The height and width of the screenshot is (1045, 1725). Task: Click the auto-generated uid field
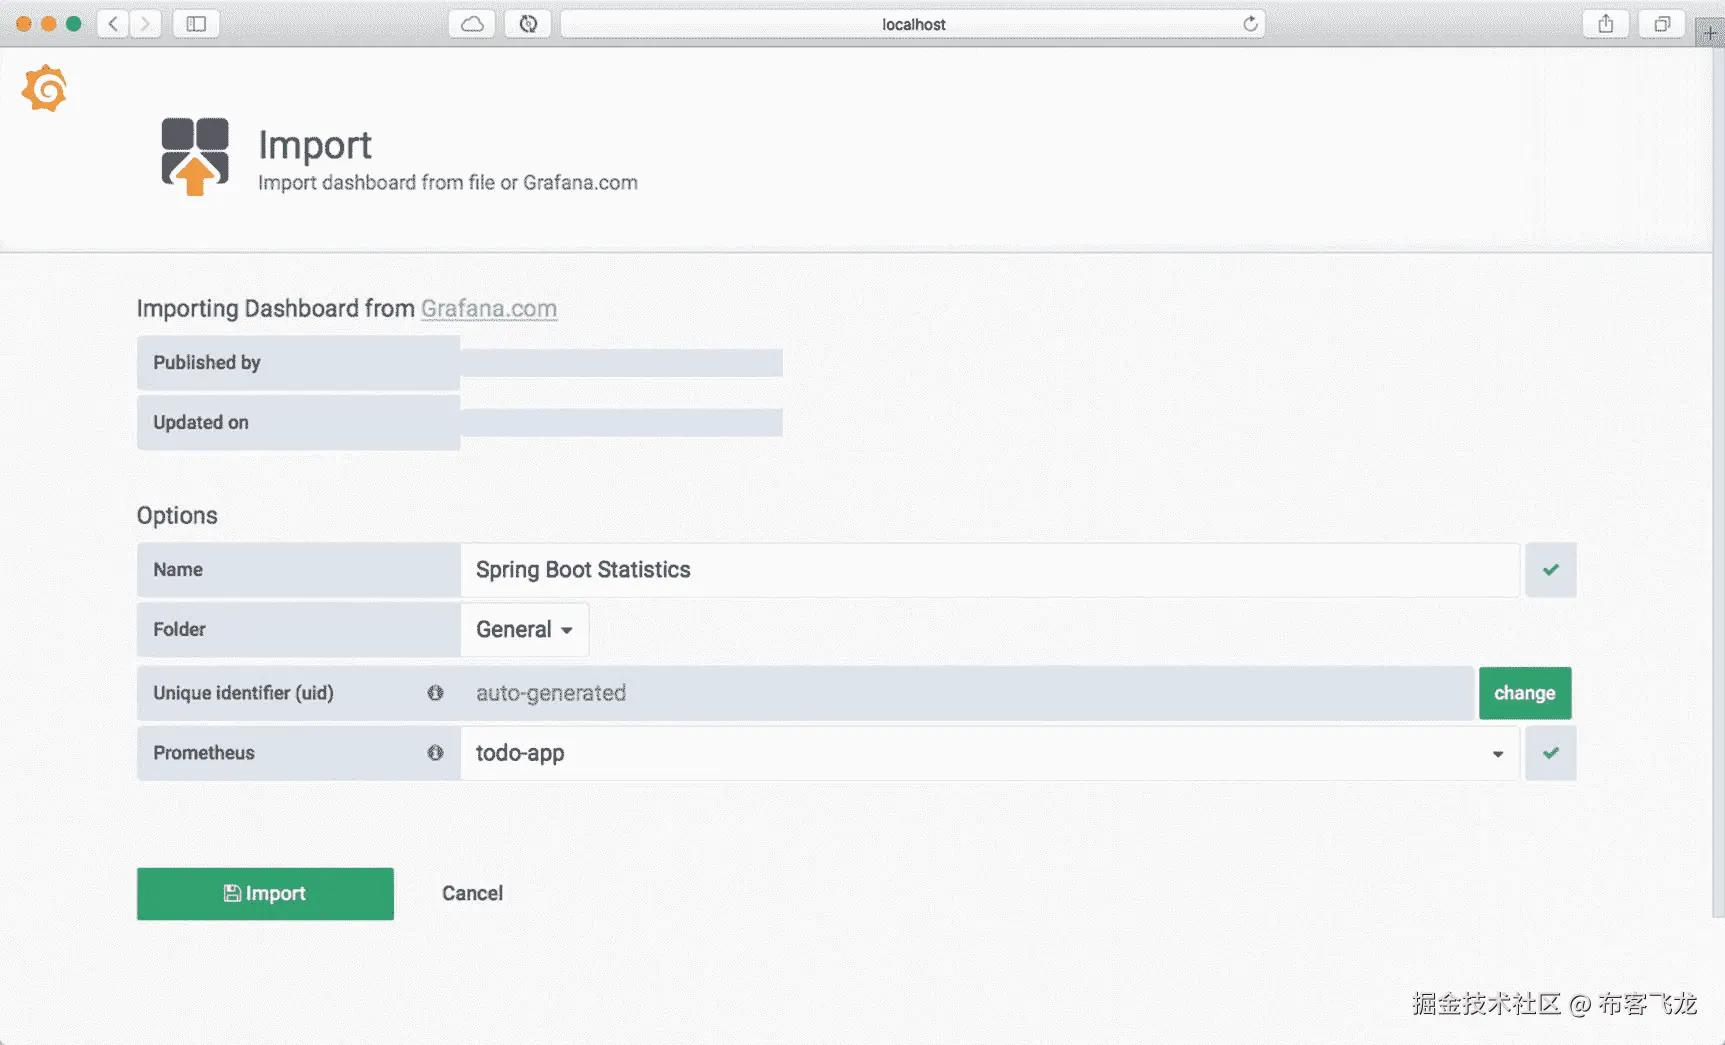[967, 693]
